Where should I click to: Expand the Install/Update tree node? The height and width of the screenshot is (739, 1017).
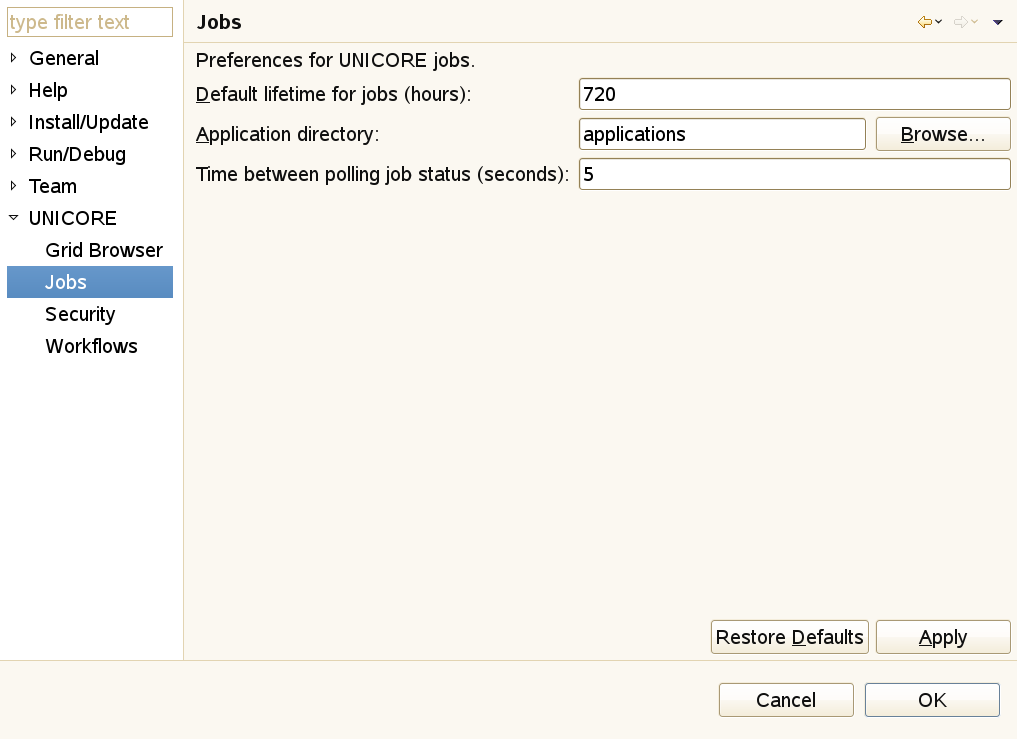pos(14,121)
